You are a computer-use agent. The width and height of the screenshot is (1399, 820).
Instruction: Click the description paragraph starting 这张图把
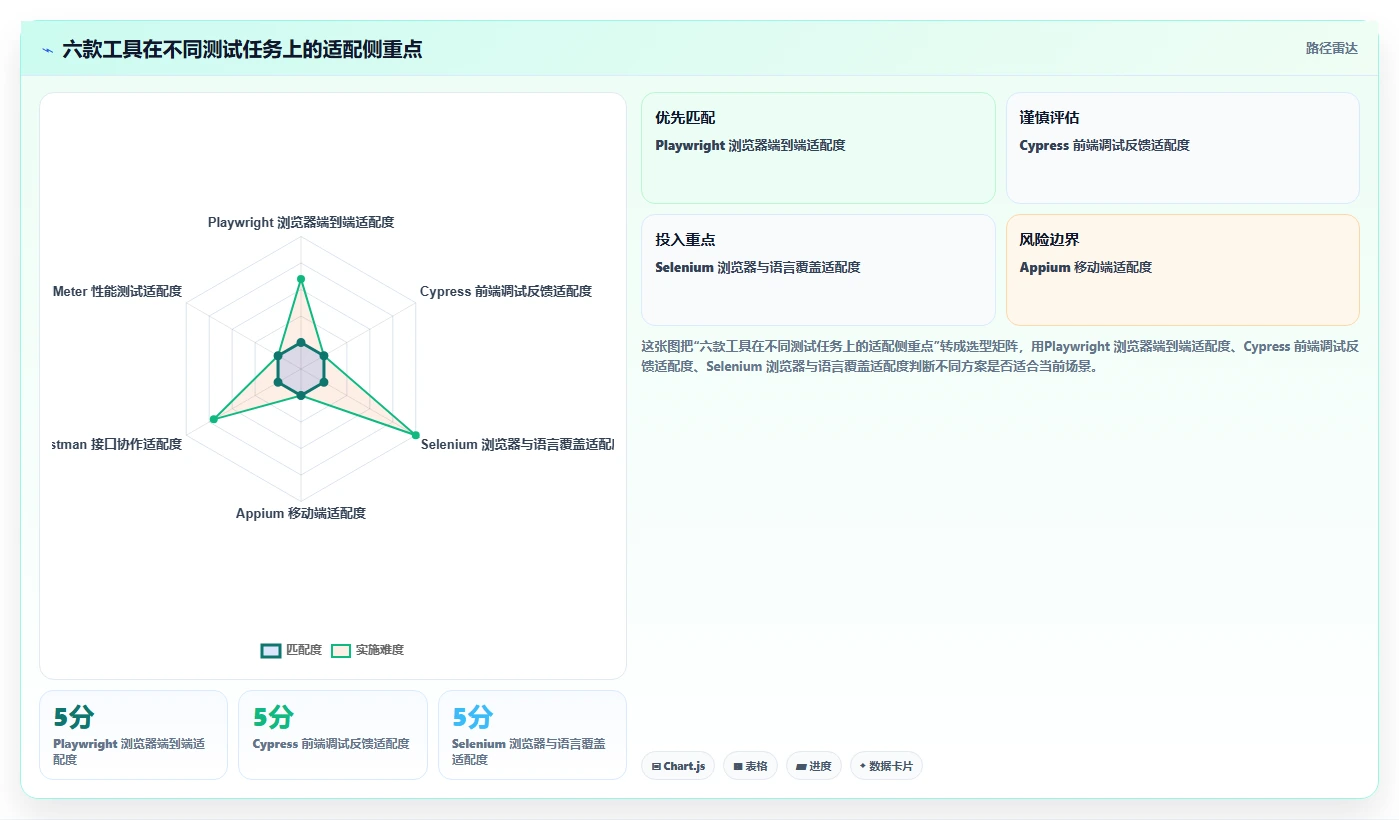[x=1000, y=356]
